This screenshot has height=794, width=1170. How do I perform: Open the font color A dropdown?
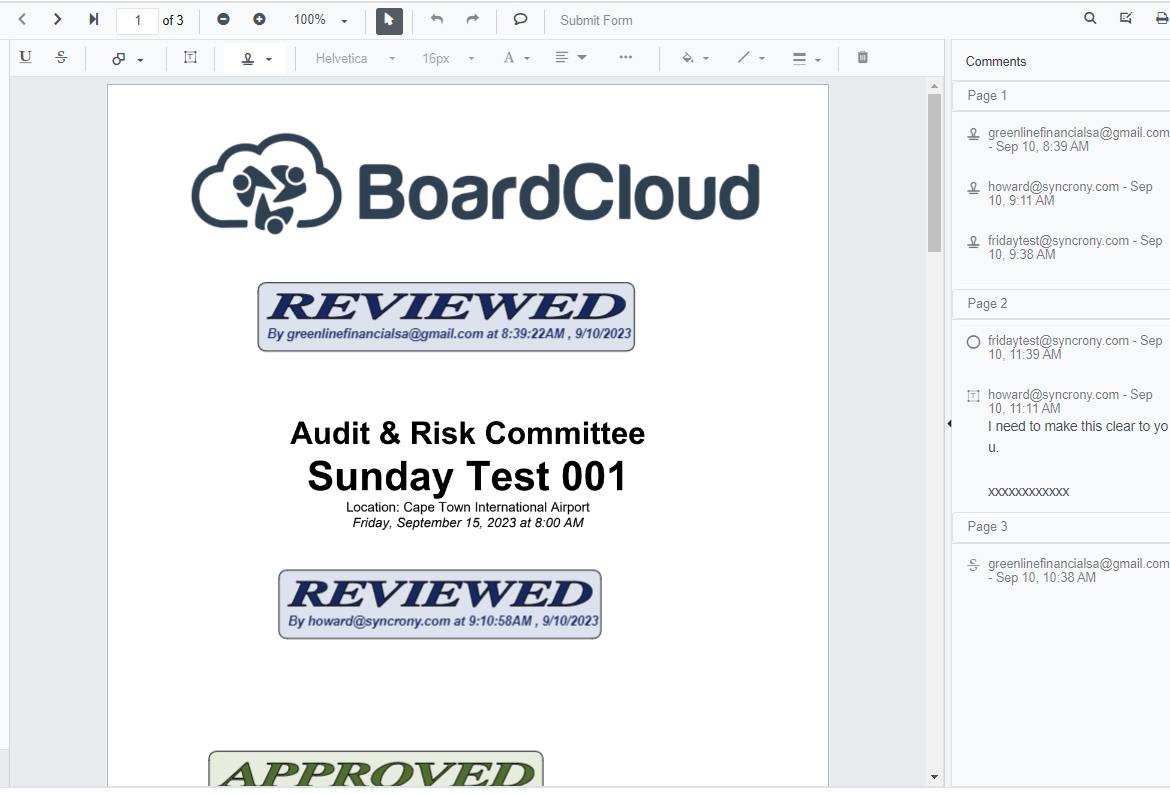pyautogui.click(x=516, y=58)
